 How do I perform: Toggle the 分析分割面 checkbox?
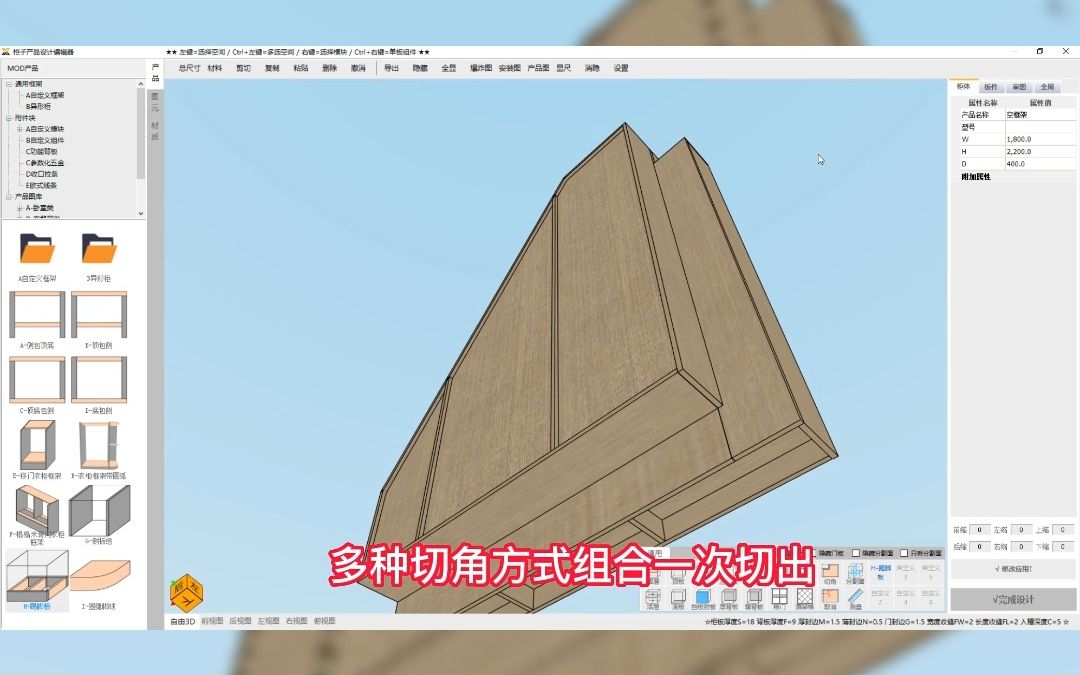[904, 553]
